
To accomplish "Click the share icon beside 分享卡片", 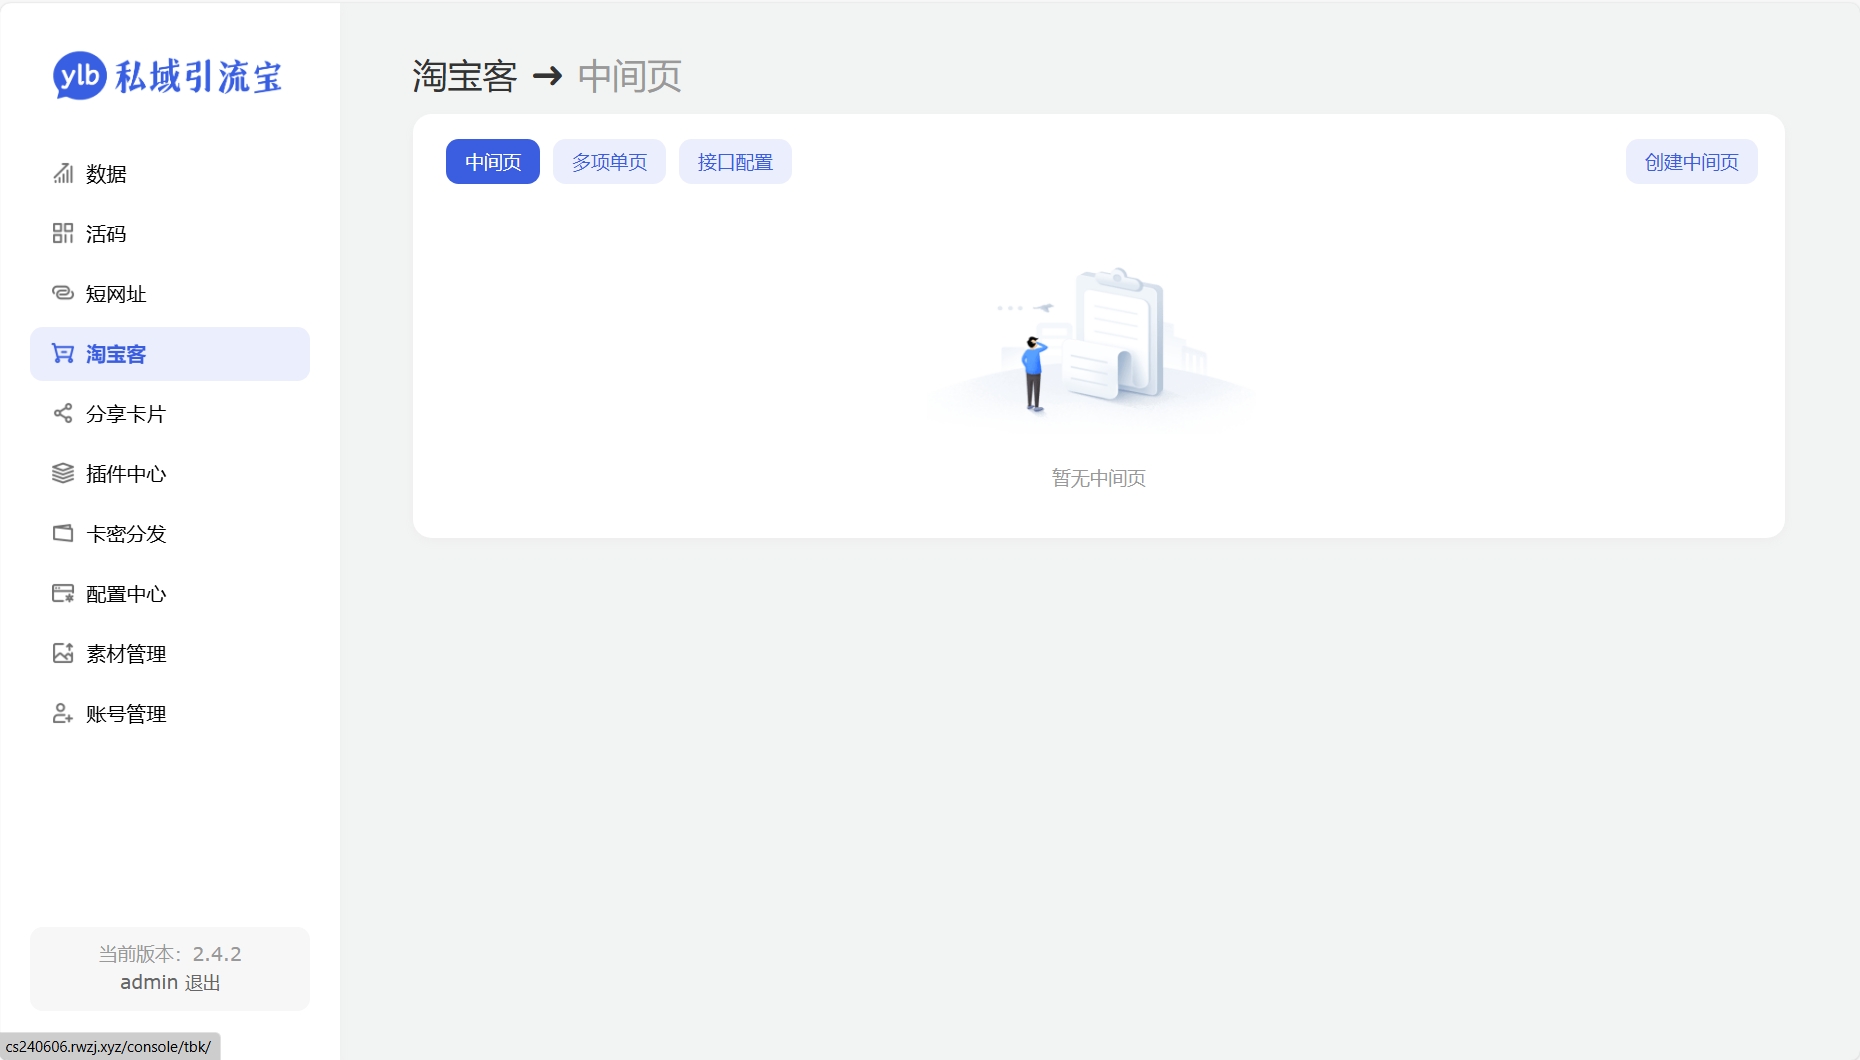I will tap(63, 414).
